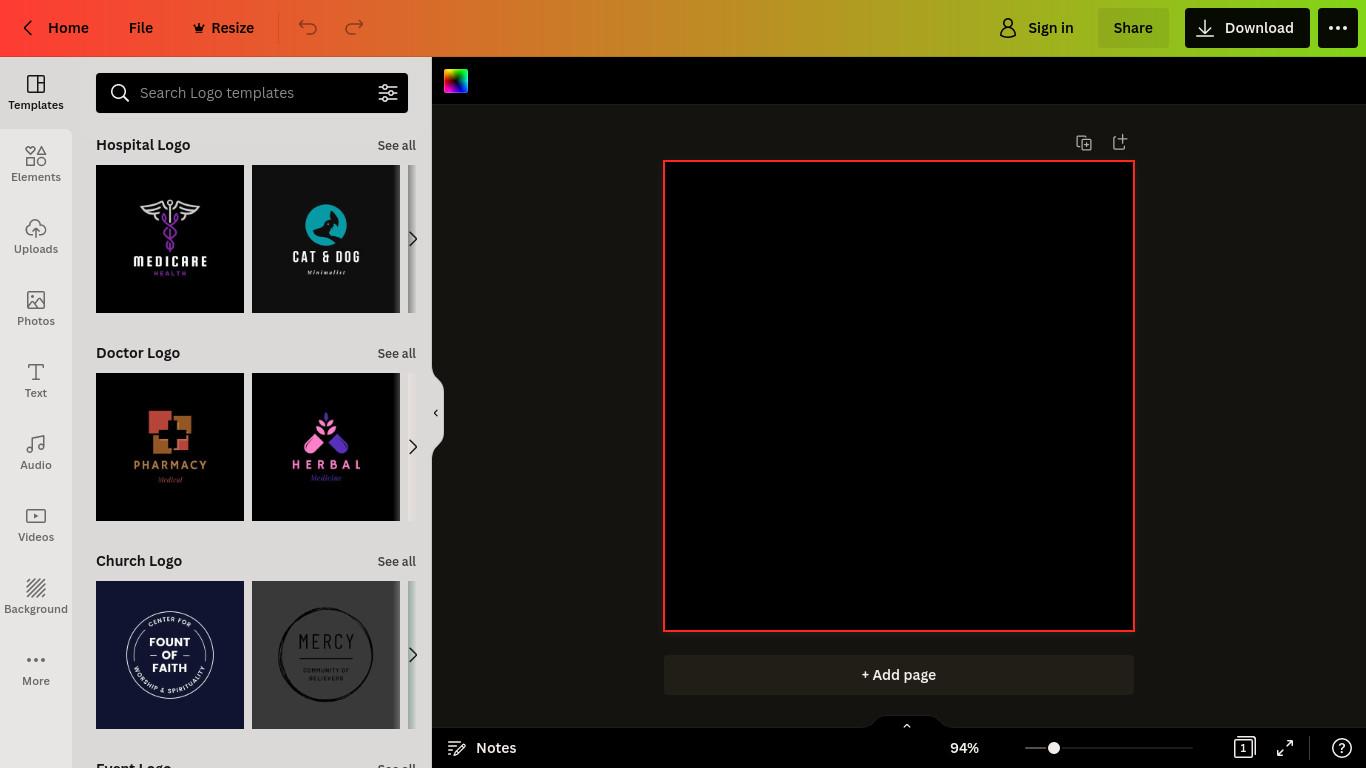
Task: Select the Medicare Health logo template
Action: [x=170, y=239]
